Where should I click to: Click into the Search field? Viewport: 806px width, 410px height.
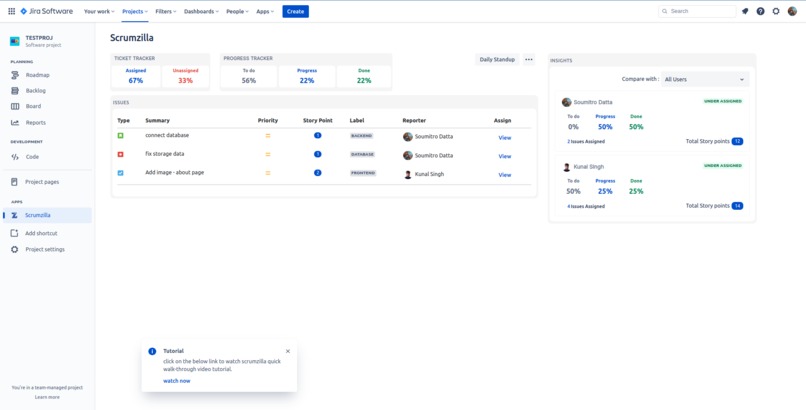point(698,11)
